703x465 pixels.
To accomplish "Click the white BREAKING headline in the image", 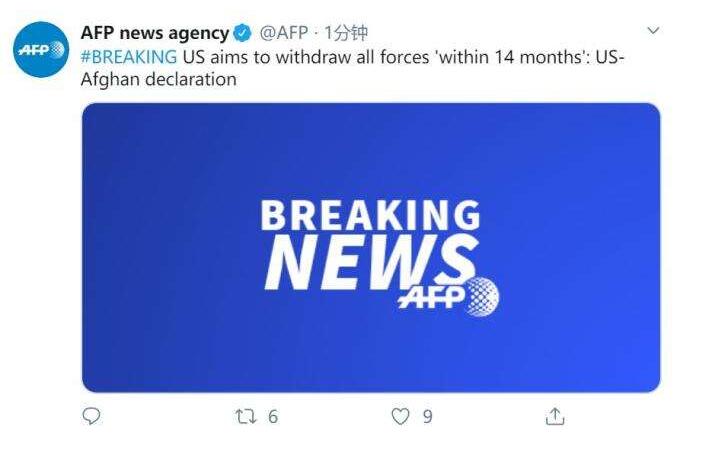I will click(370, 215).
